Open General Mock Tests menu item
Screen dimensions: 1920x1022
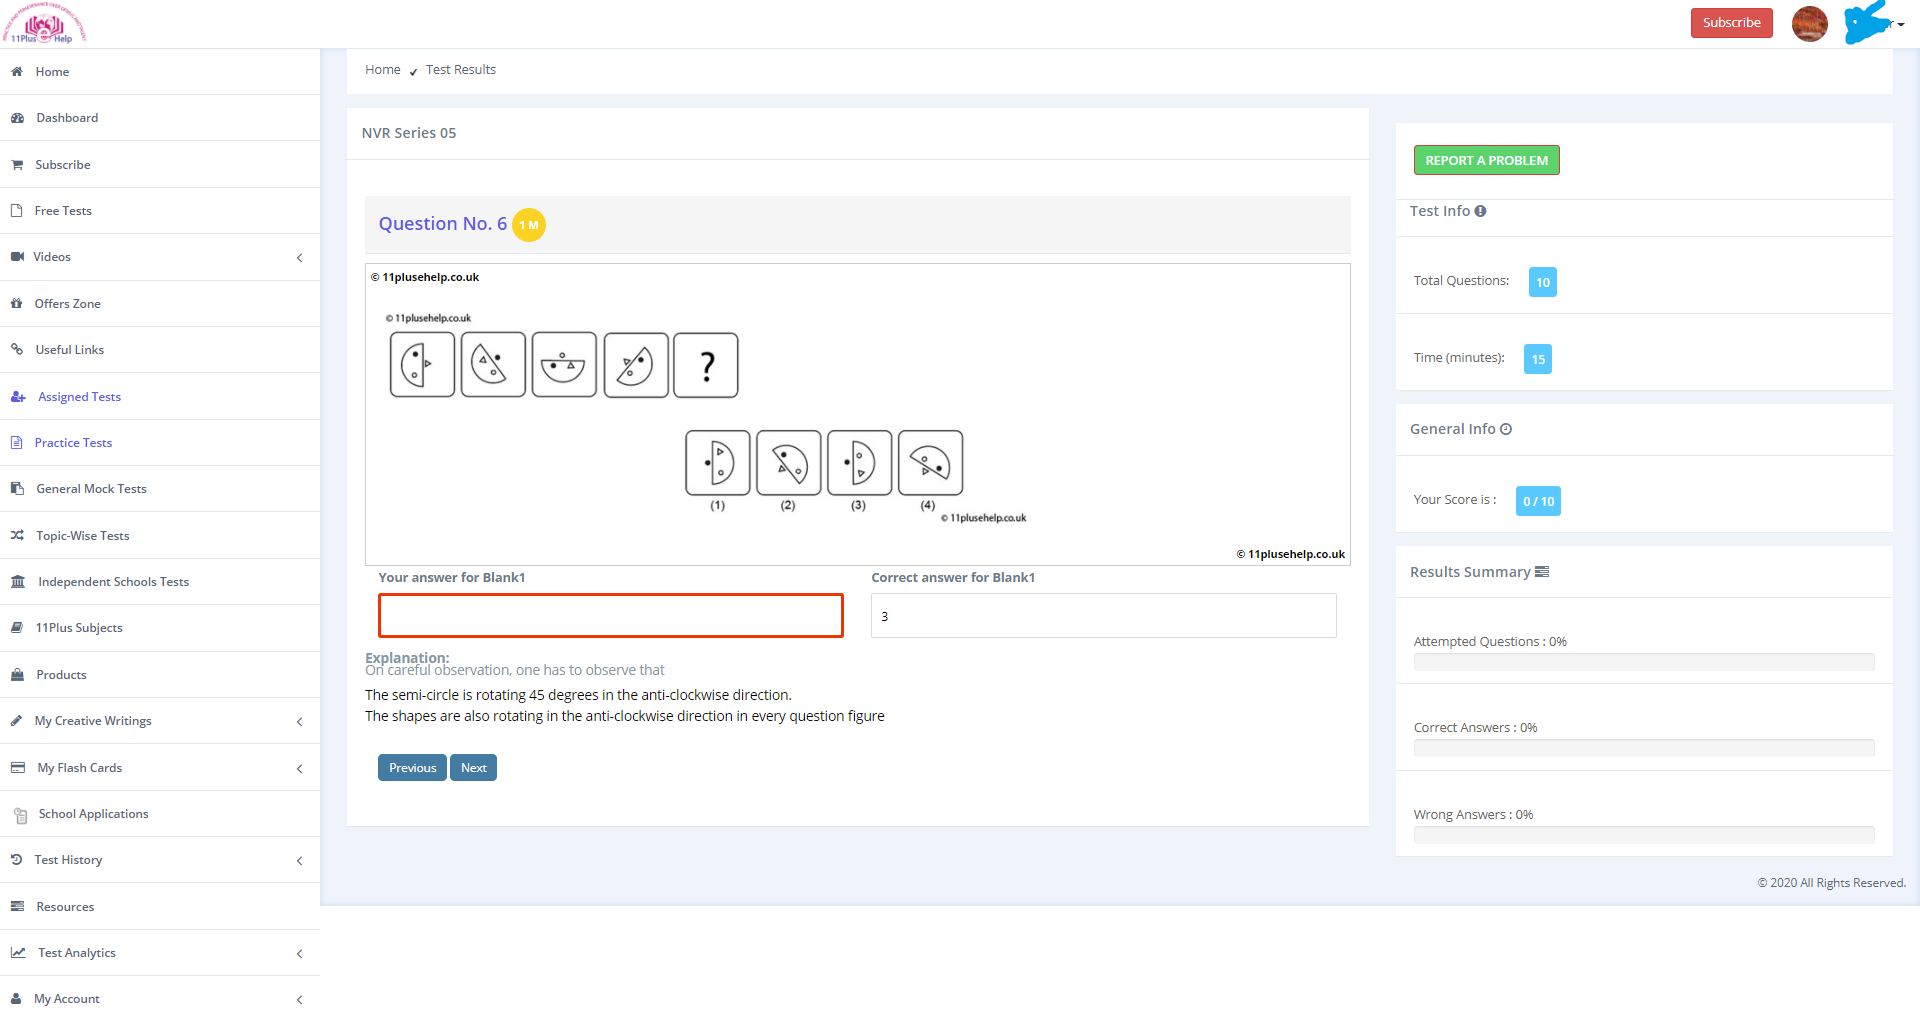[x=91, y=489]
